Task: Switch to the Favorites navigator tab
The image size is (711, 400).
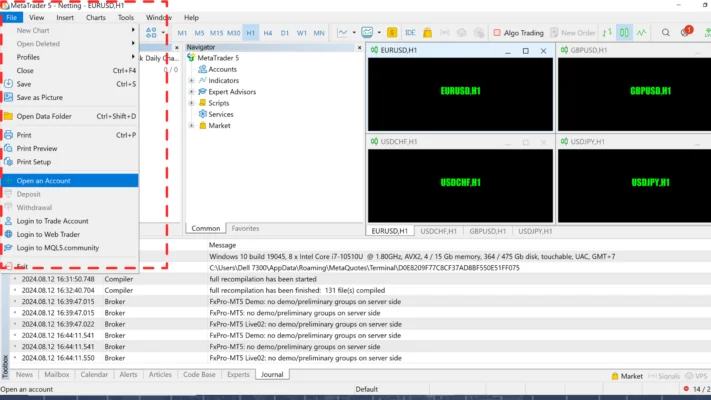Action: tap(245, 228)
